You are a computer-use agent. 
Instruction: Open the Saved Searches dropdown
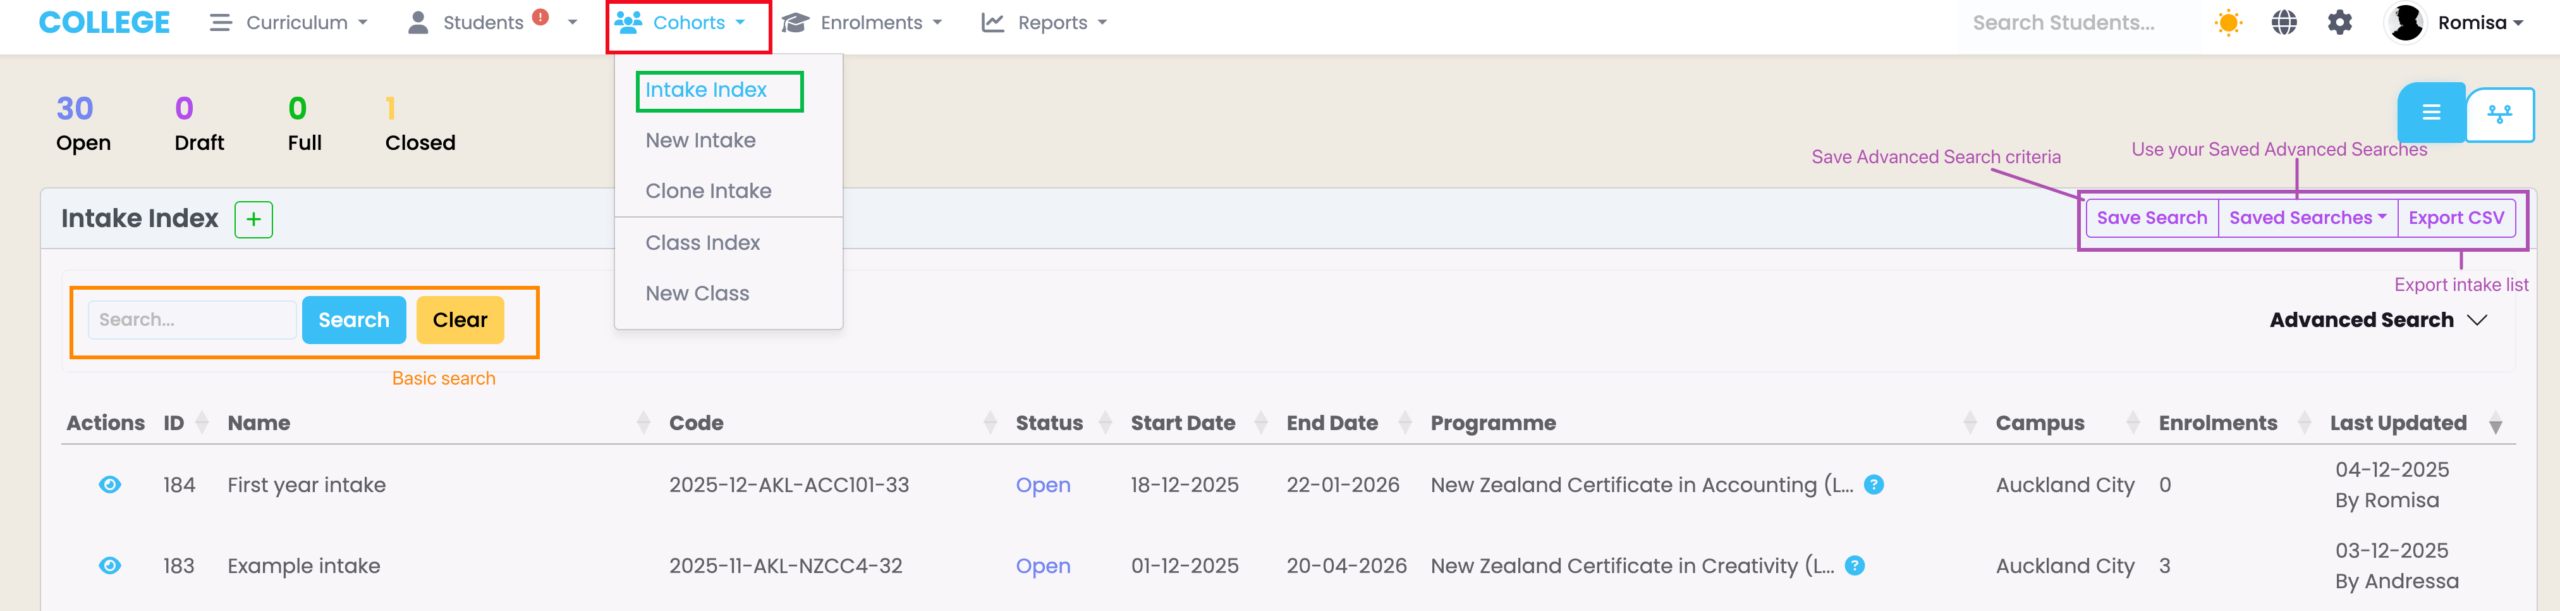pos(2307,218)
